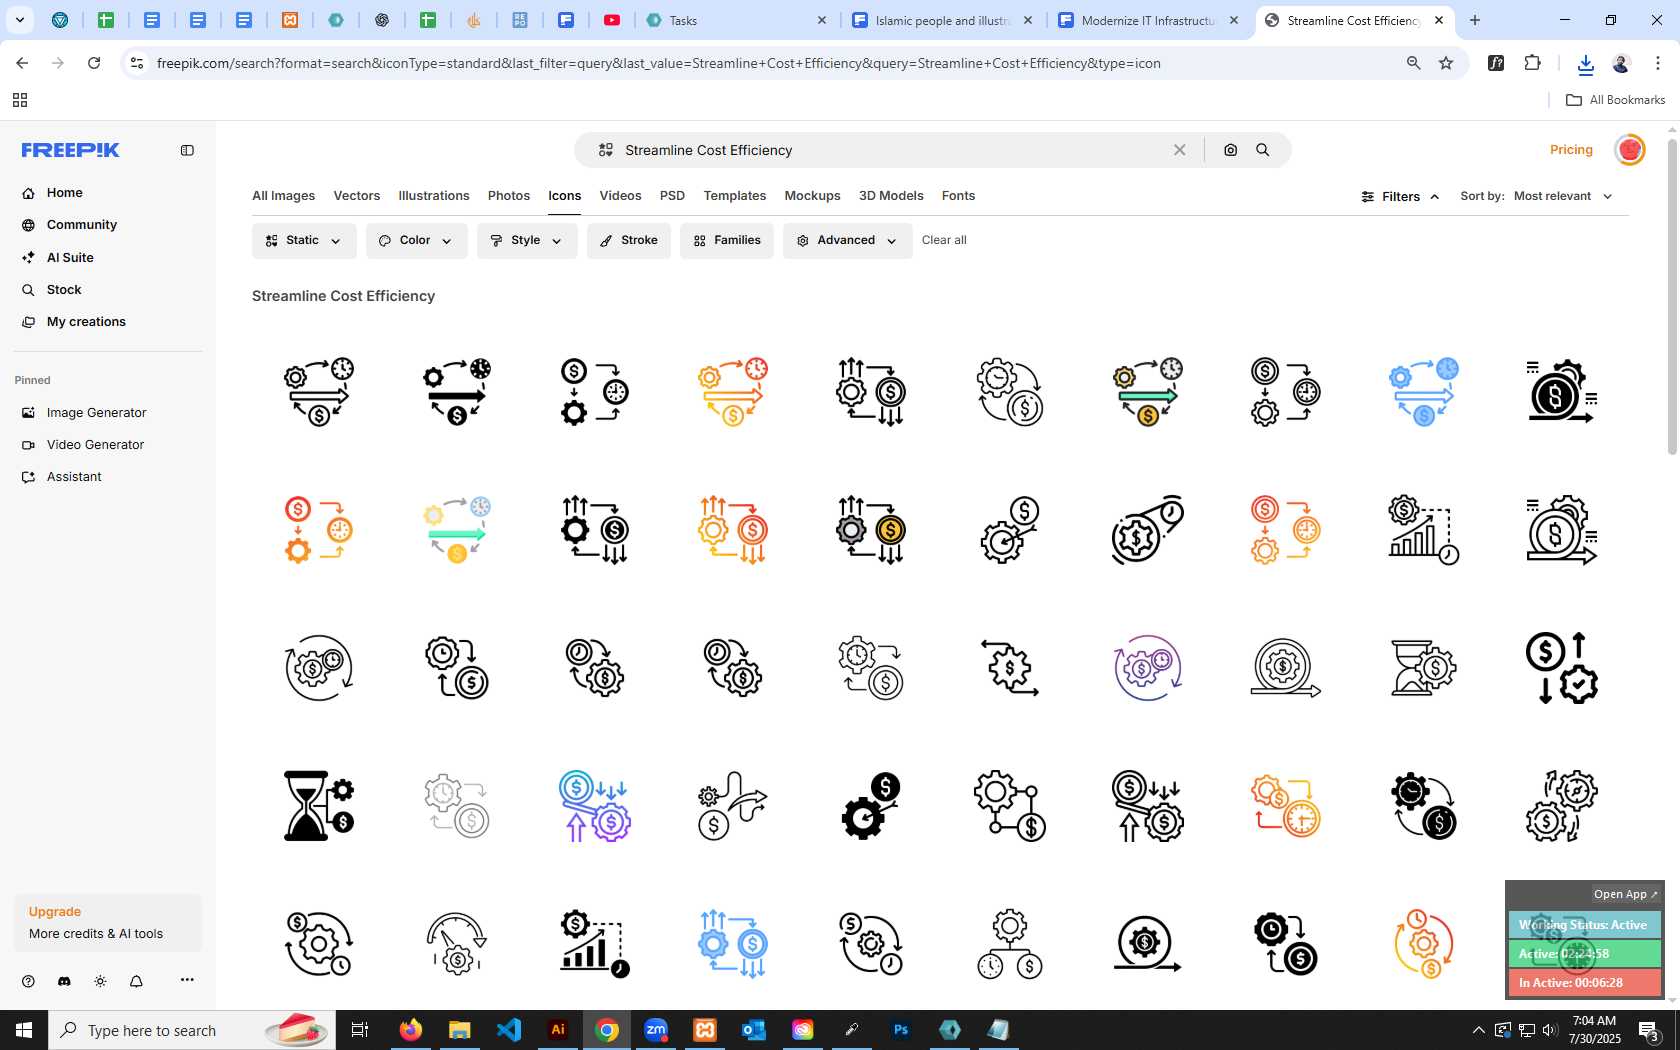Switch to Templates tab
The height and width of the screenshot is (1050, 1680).
pyautogui.click(x=734, y=196)
